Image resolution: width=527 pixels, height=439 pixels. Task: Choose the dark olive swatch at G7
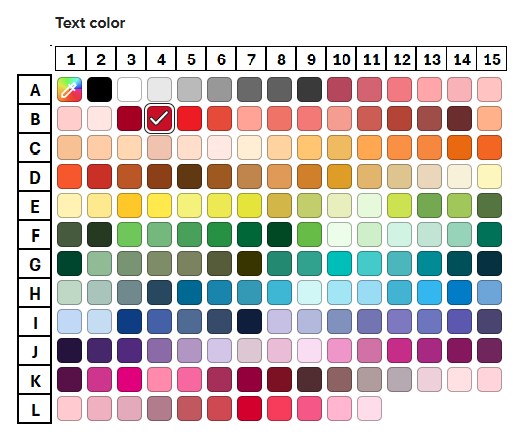[249, 263]
